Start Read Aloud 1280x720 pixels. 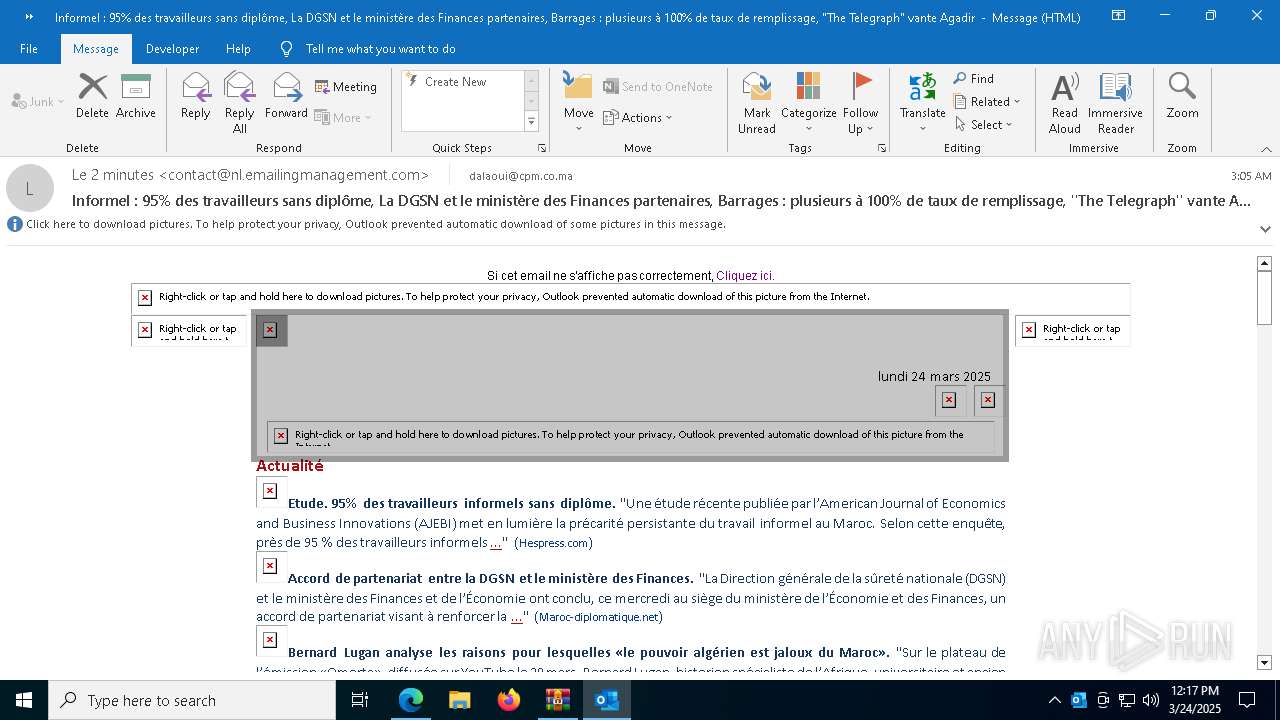[1065, 103]
